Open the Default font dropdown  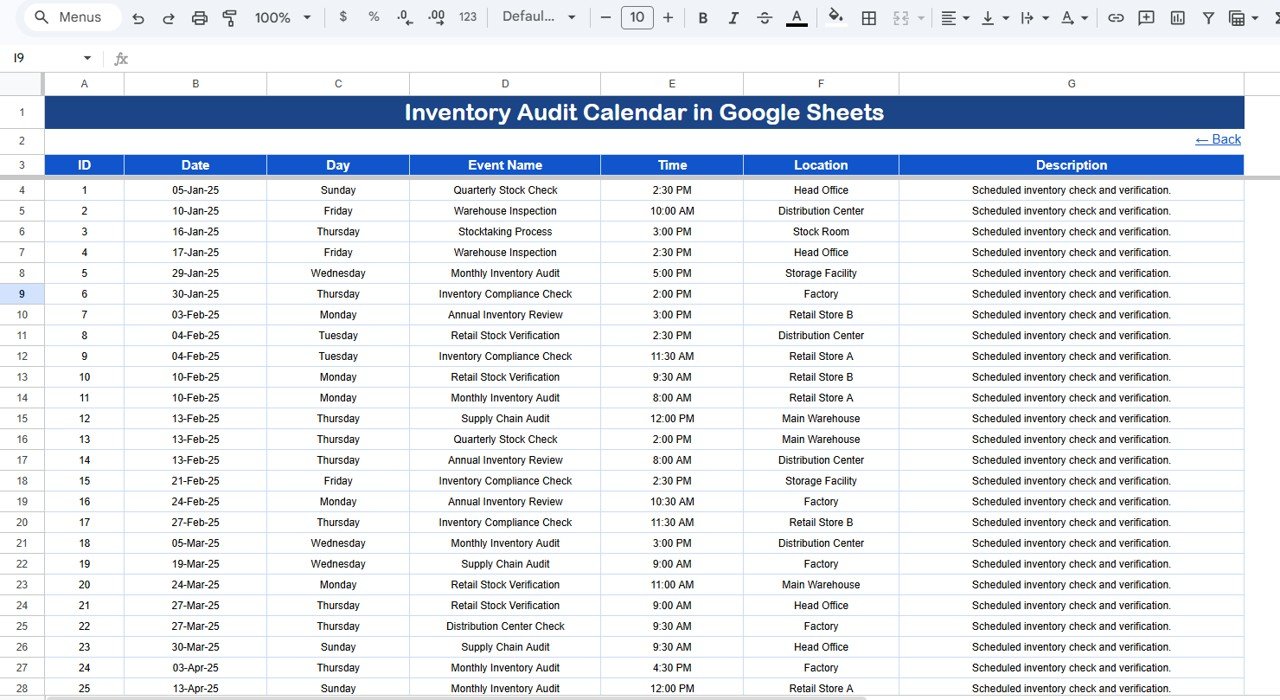[539, 18]
